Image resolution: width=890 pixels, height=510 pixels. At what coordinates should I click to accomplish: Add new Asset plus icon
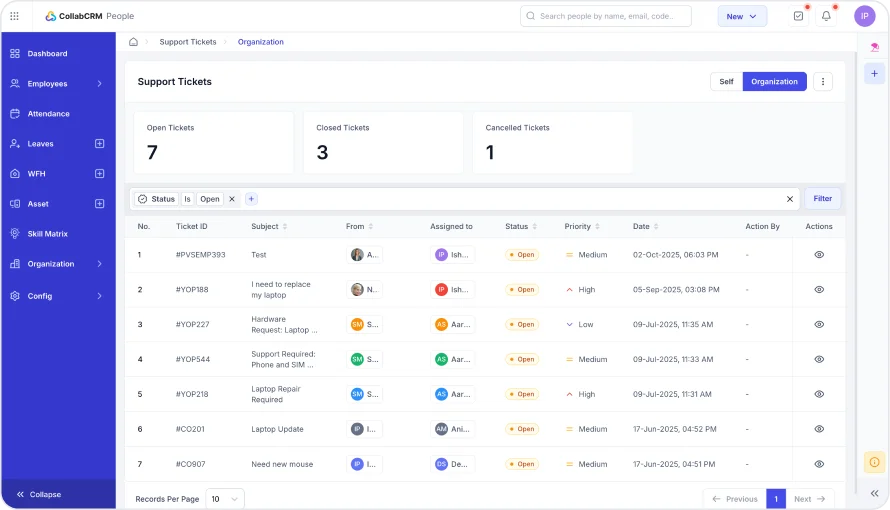pyautogui.click(x=99, y=204)
